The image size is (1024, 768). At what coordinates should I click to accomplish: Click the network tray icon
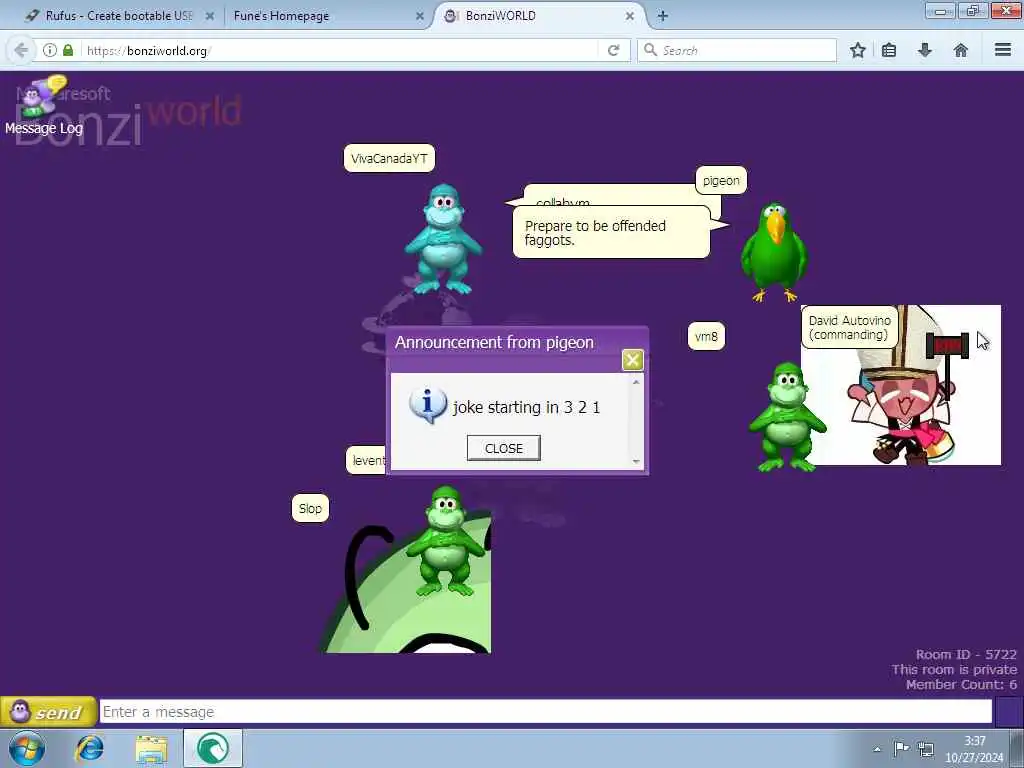click(x=925, y=748)
